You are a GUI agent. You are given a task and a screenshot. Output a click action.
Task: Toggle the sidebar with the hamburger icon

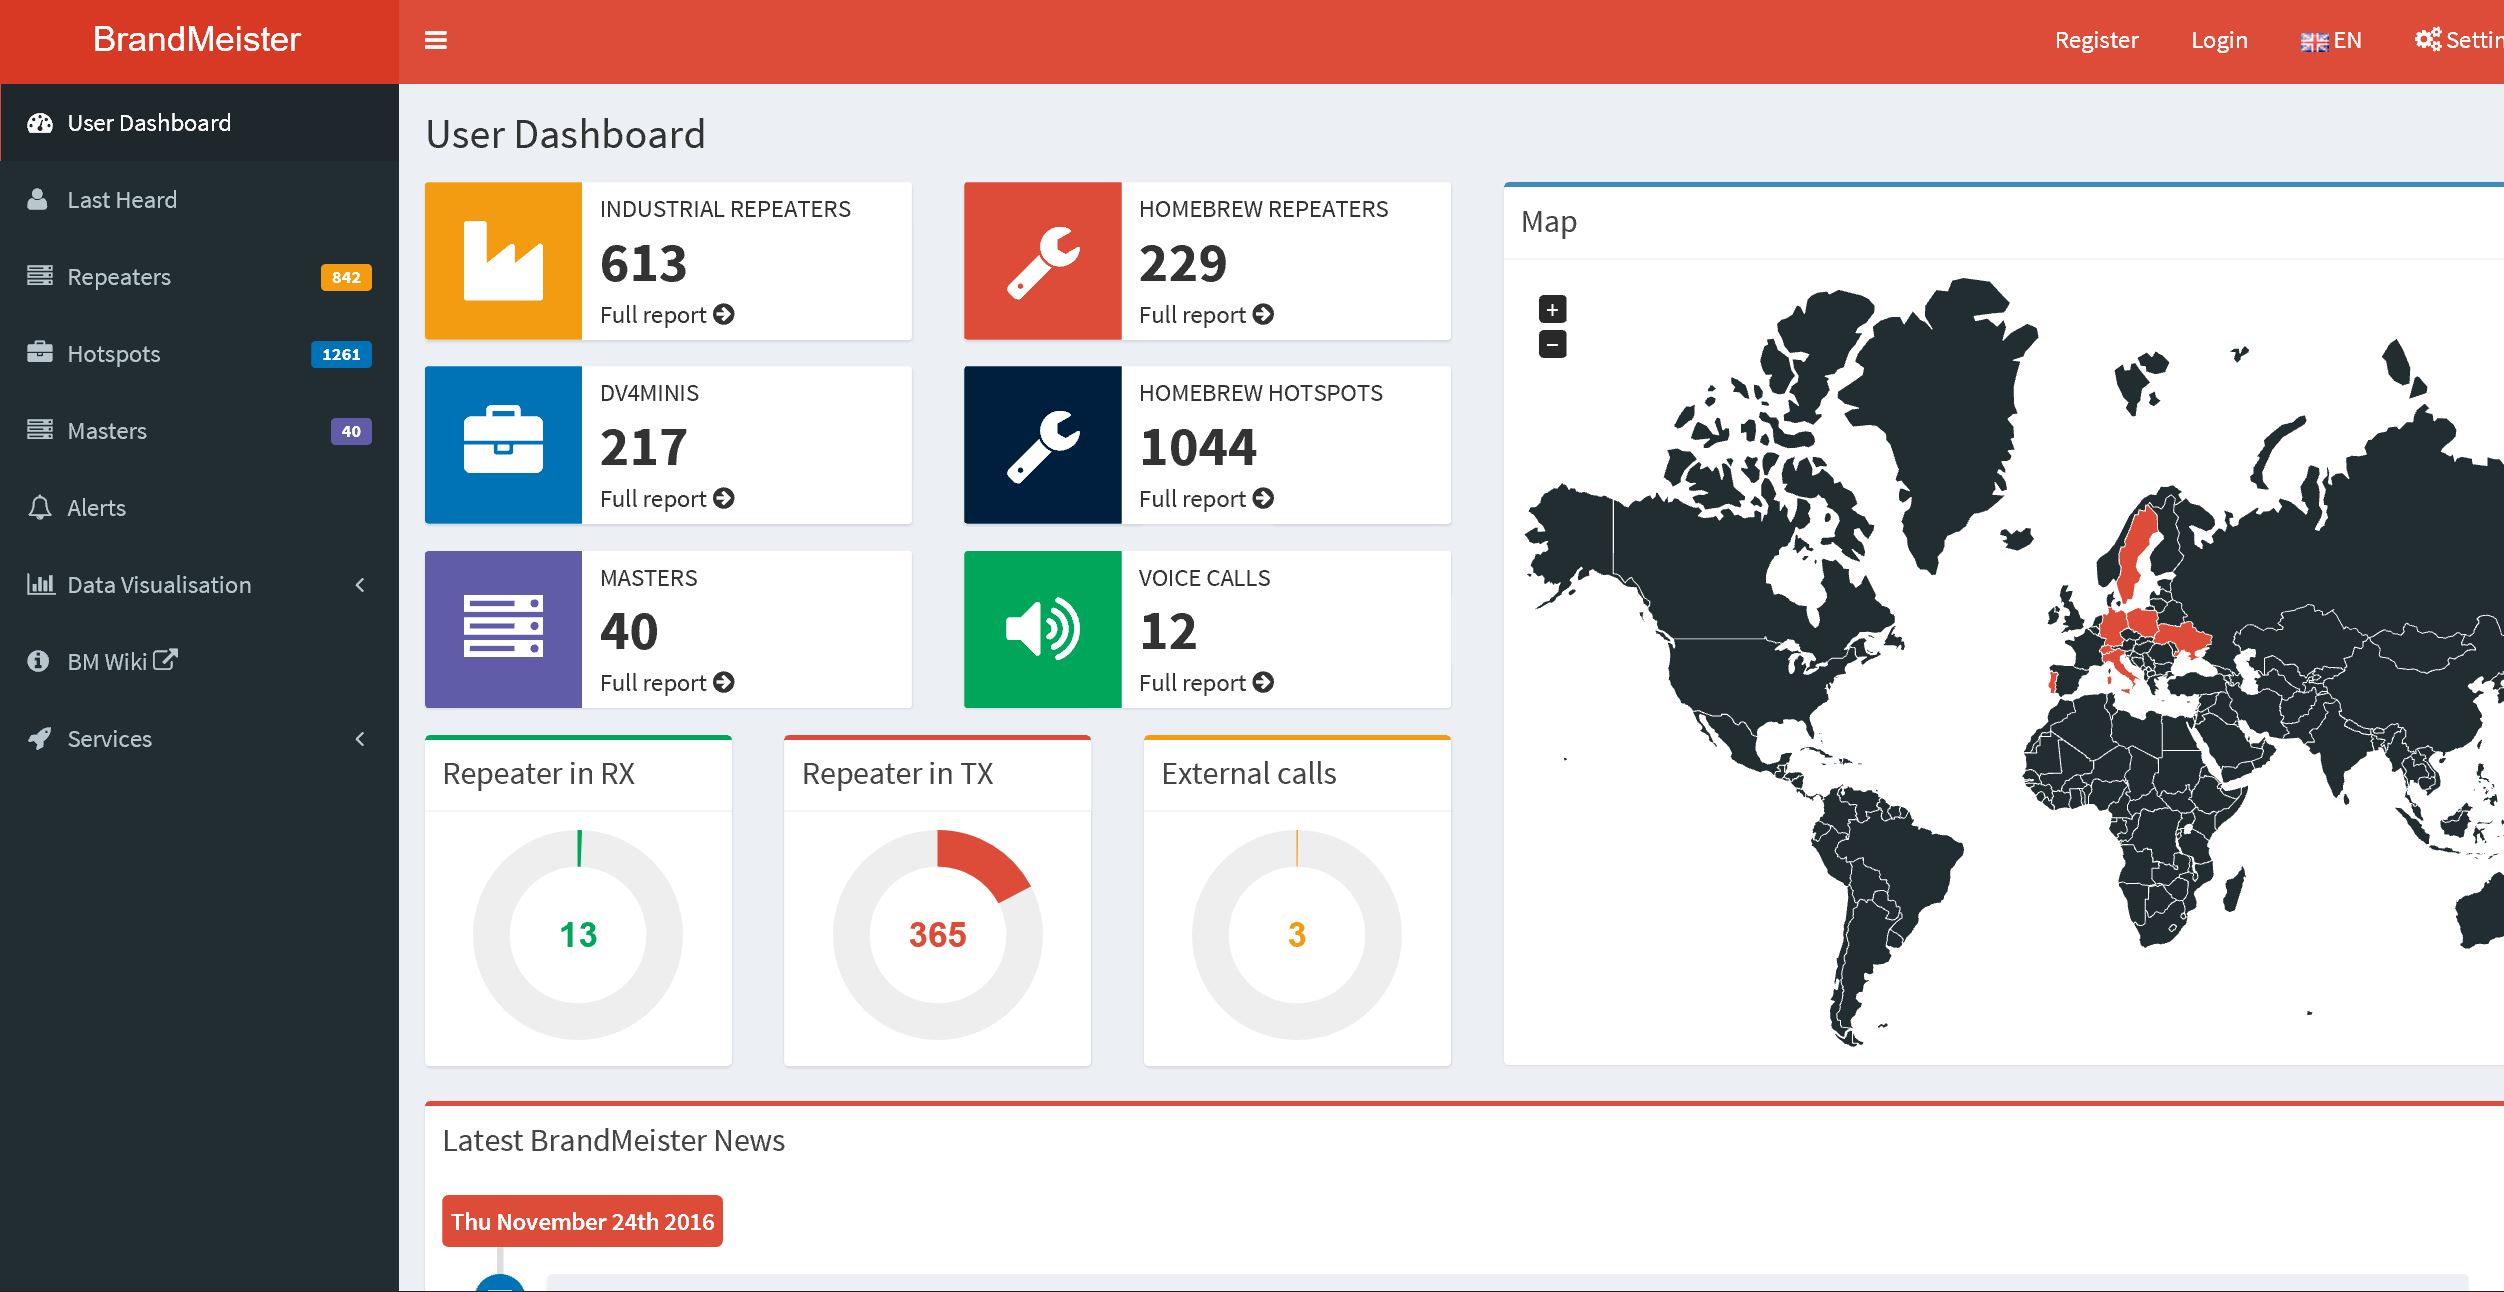[x=435, y=40]
